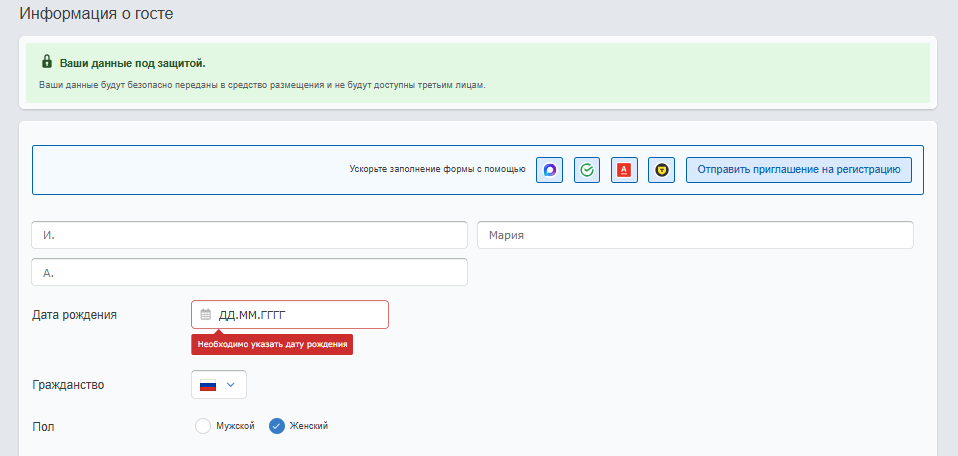Select the Мужской gender radio button
This screenshot has width=958, height=456.
click(x=203, y=426)
